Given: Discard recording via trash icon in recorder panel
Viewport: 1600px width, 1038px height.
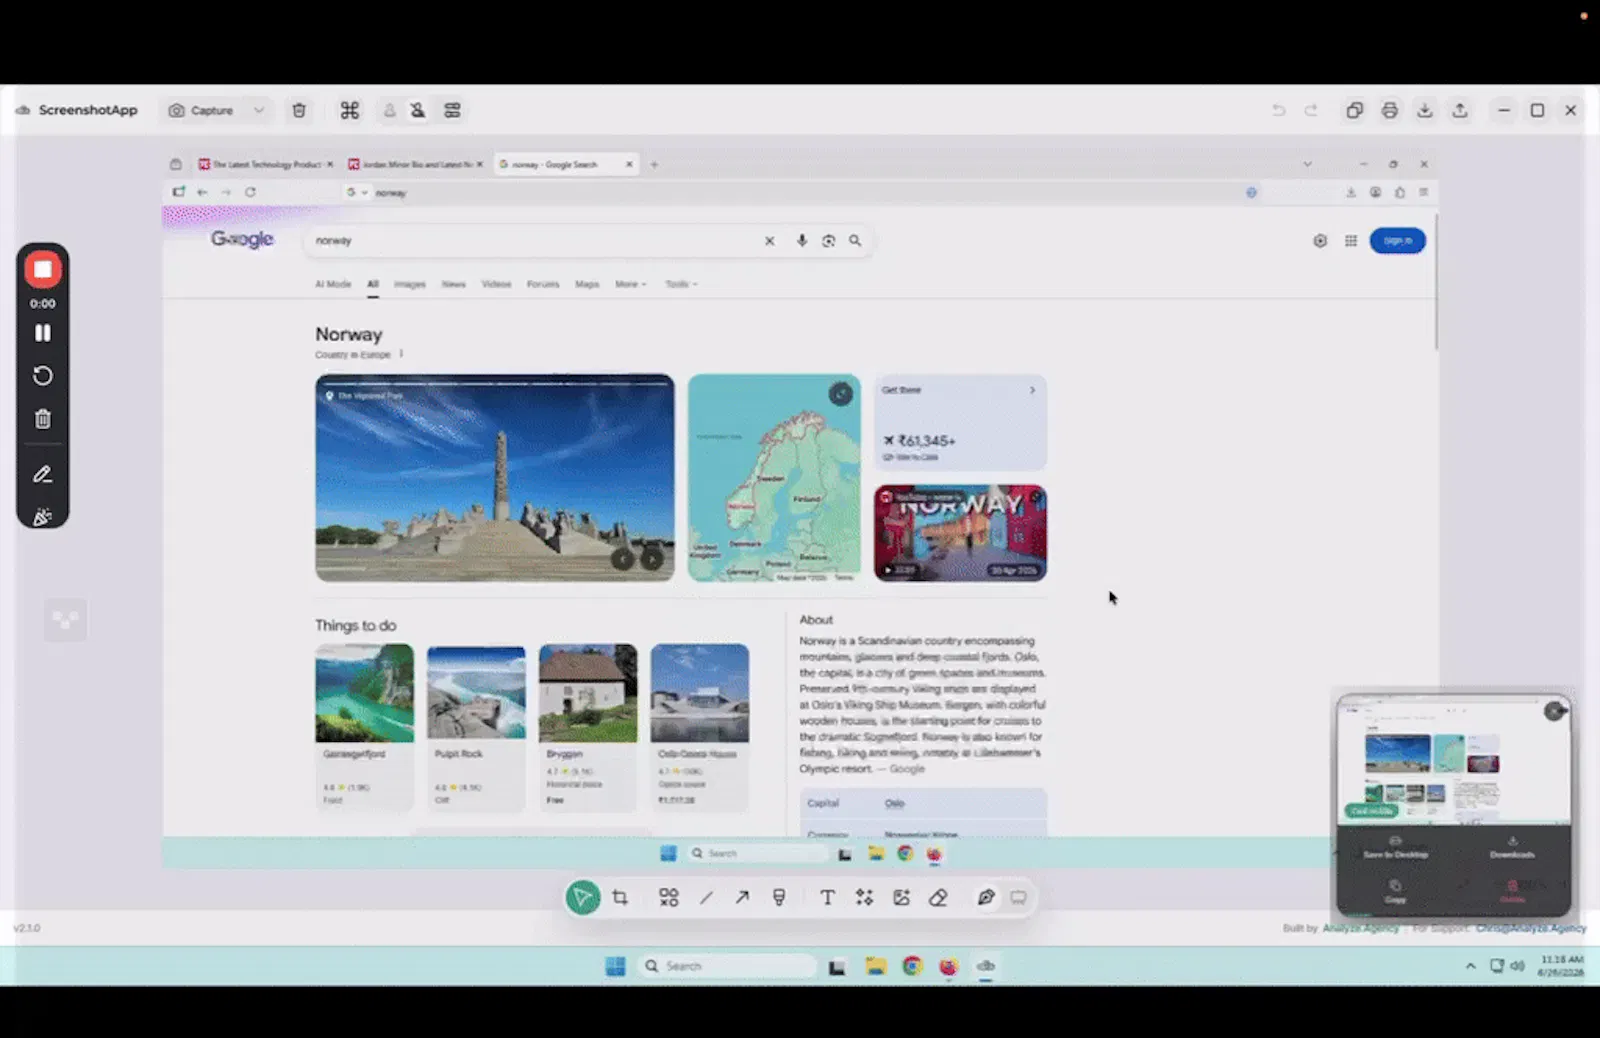Looking at the screenshot, I should [43, 419].
